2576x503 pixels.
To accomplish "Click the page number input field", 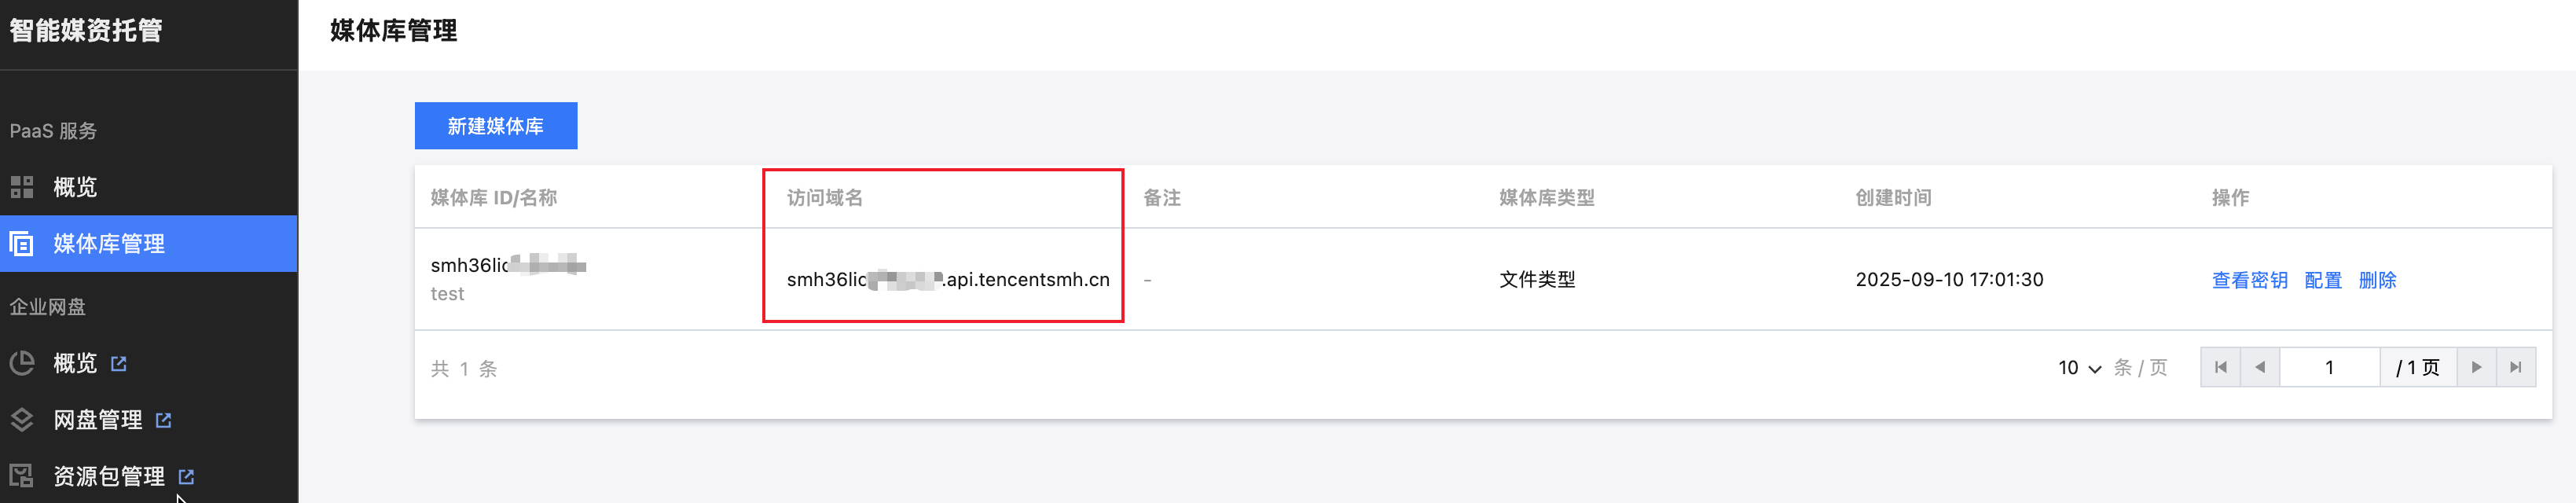I will [x=2329, y=368].
